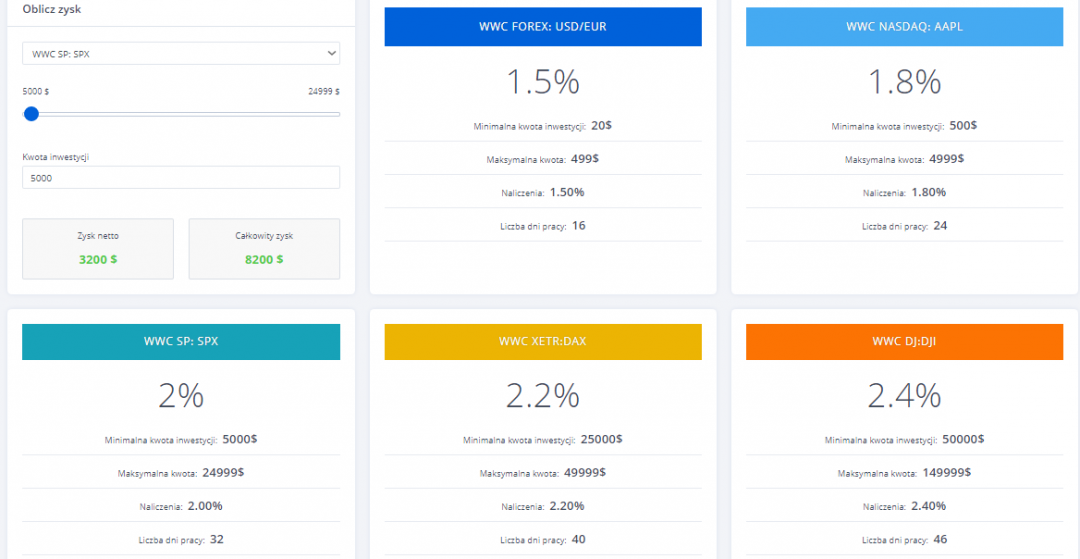Click the large 1.5% rate text
Screen dimensions: 1080x559
543,82
